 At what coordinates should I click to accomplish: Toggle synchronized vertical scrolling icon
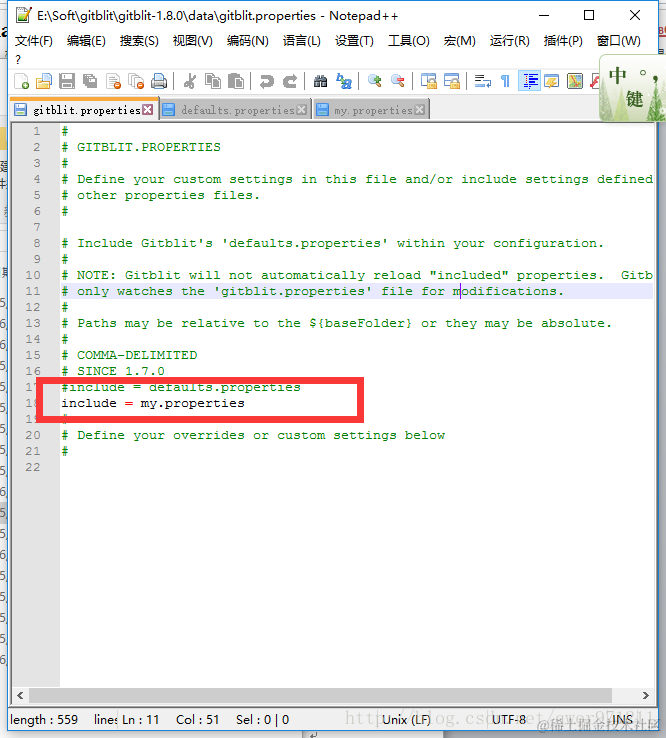(x=428, y=81)
